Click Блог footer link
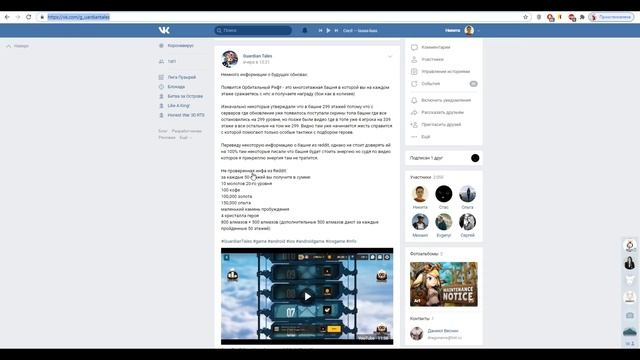The image size is (640, 360). tap(162, 131)
